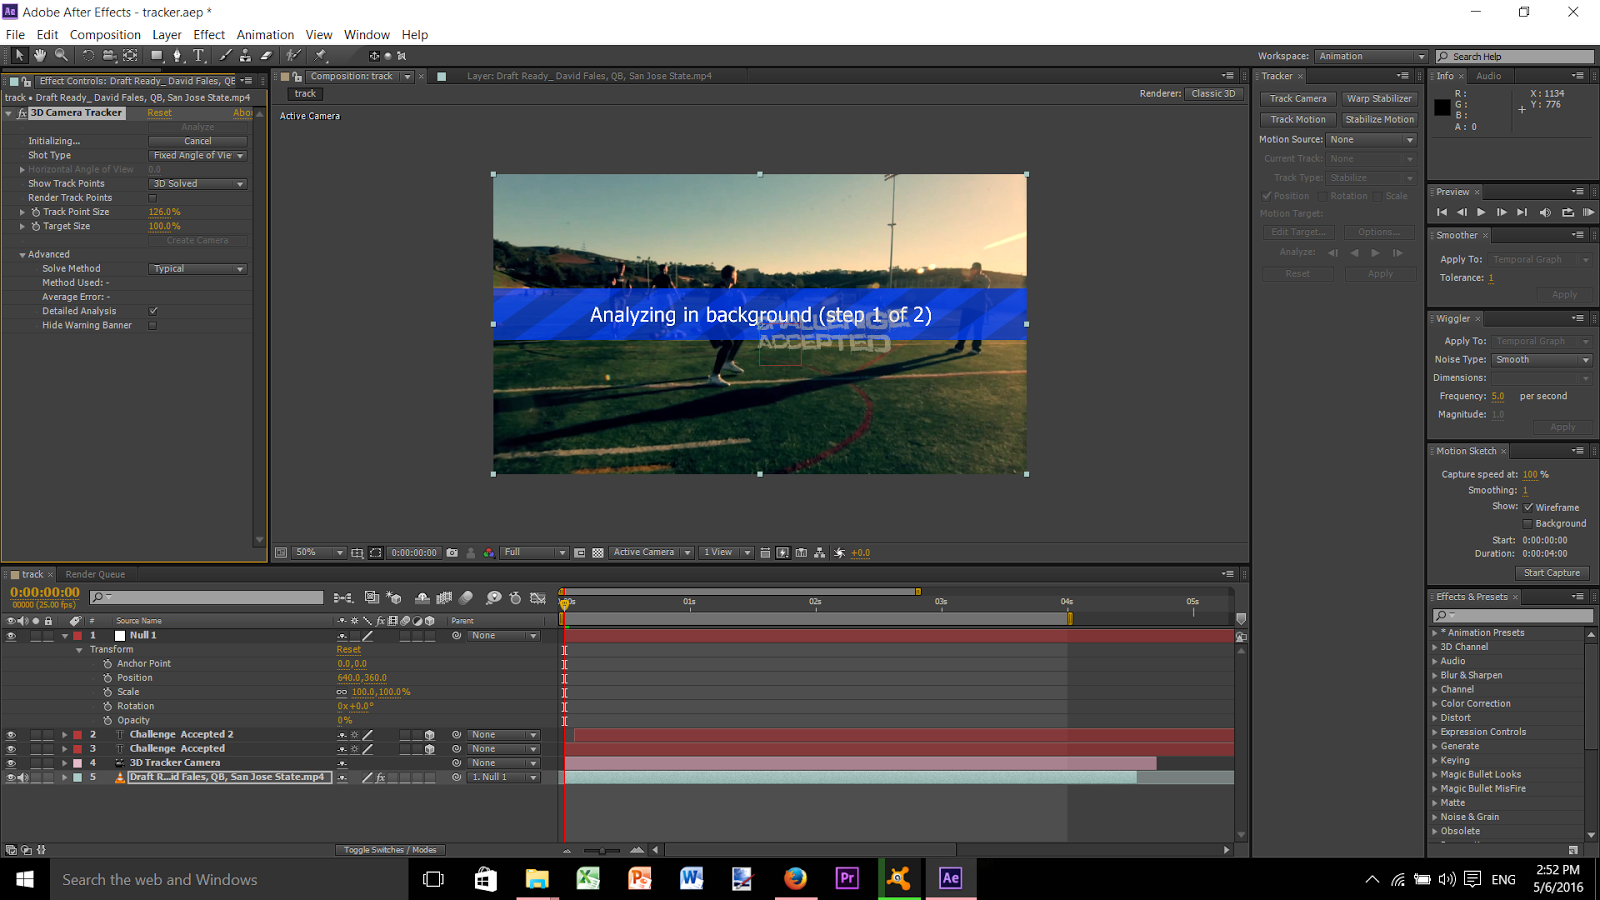Select the Puppet Pin tool
The width and height of the screenshot is (1600, 900).
(321, 56)
